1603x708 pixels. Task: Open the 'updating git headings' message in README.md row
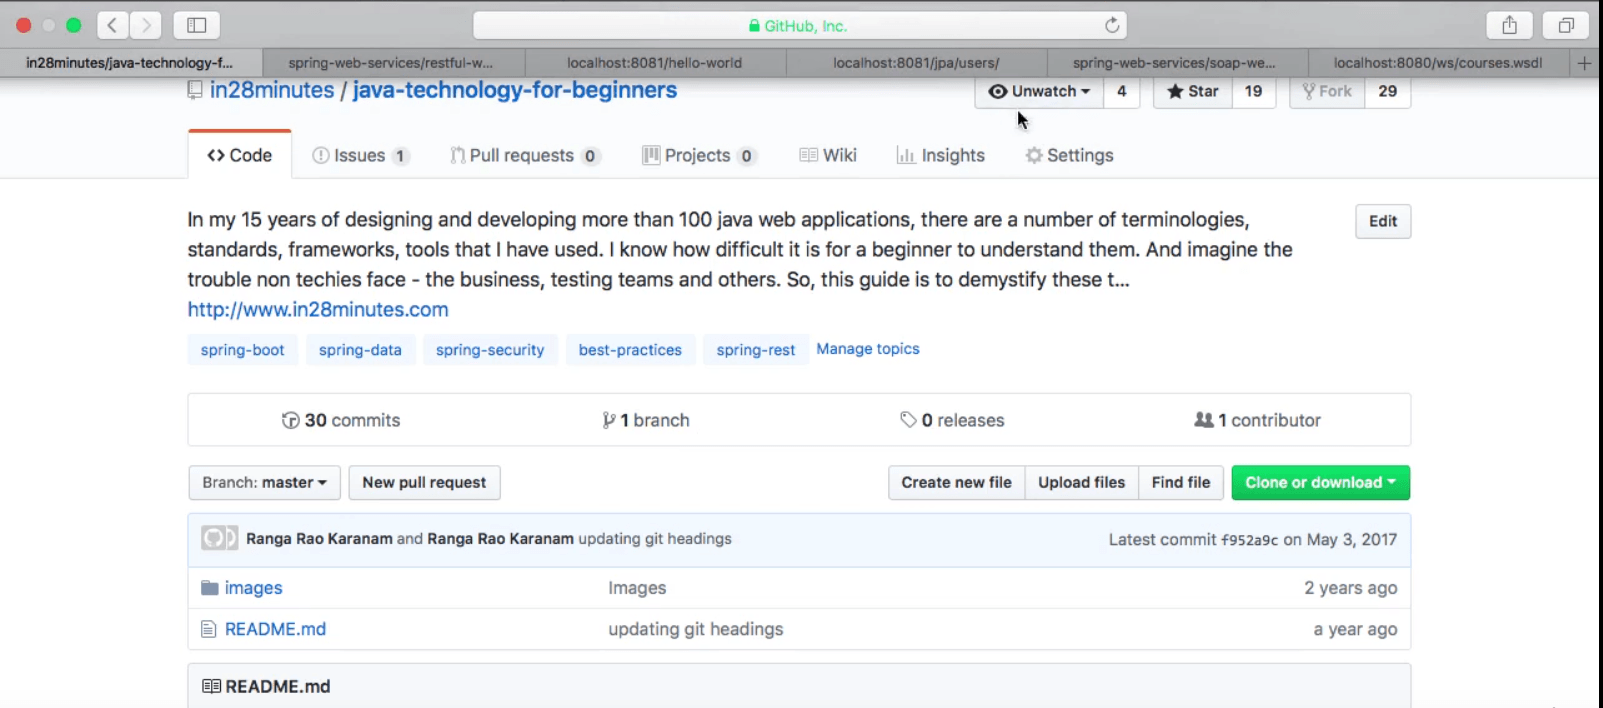pos(696,629)
